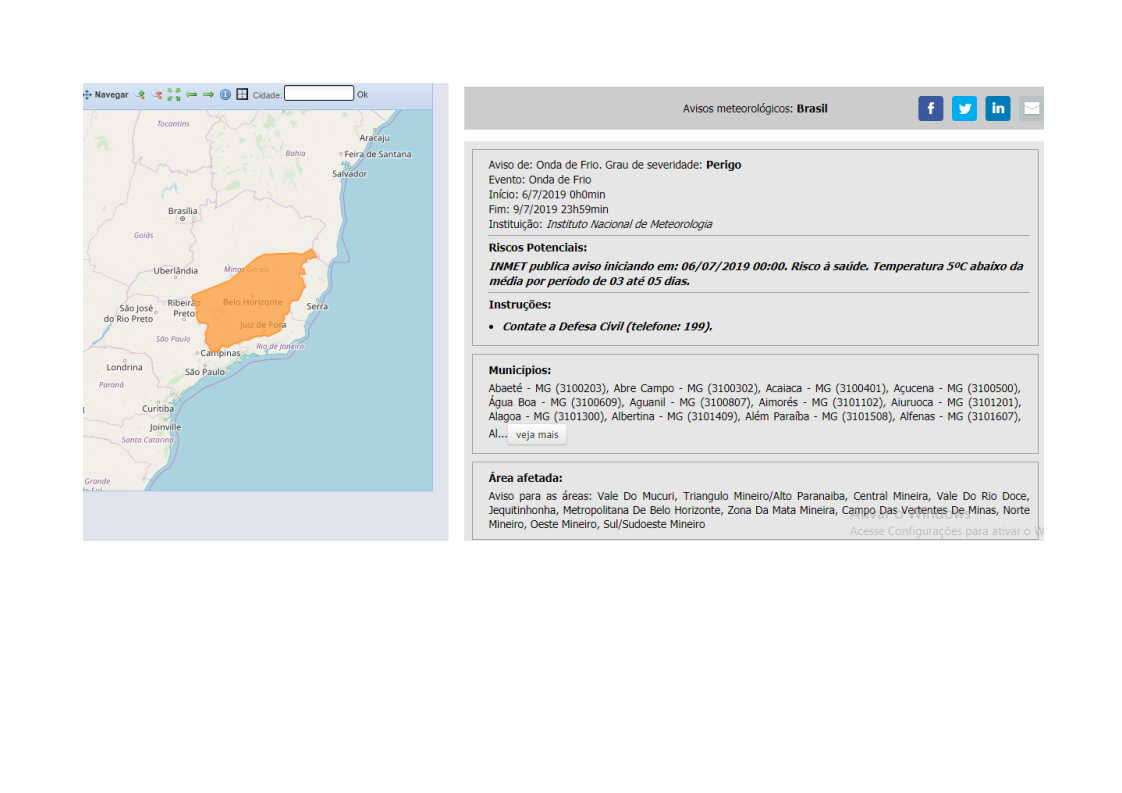This screenshot has height=793, width=1122.
Task: Click São Paulo city label on map
Action: [x=205, y=372]
